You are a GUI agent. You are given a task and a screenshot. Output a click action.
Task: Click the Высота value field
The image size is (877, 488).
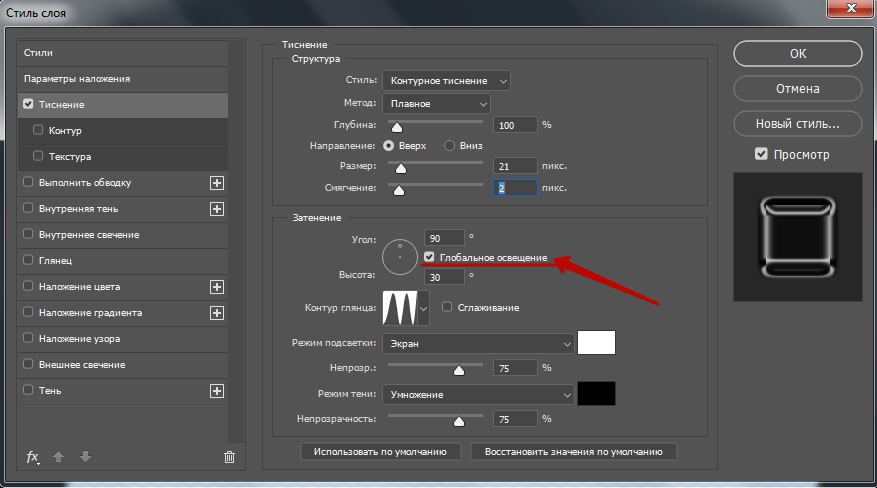pyautogui.click(x=444, y=277)
